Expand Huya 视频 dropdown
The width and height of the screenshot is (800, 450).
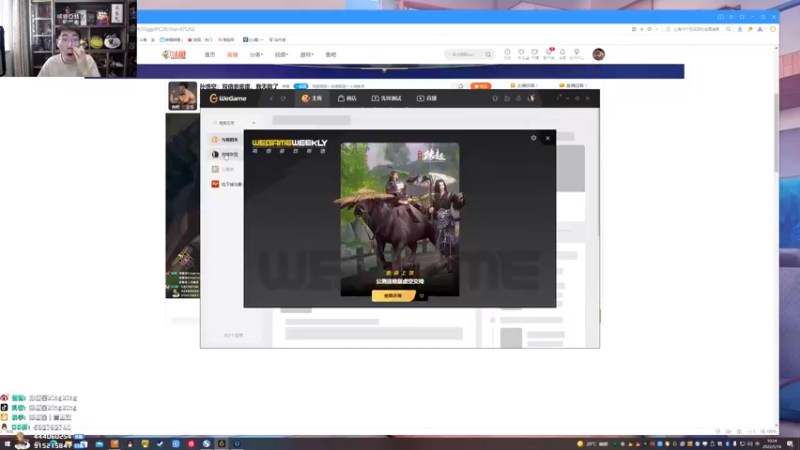click(x=281, y=55)
